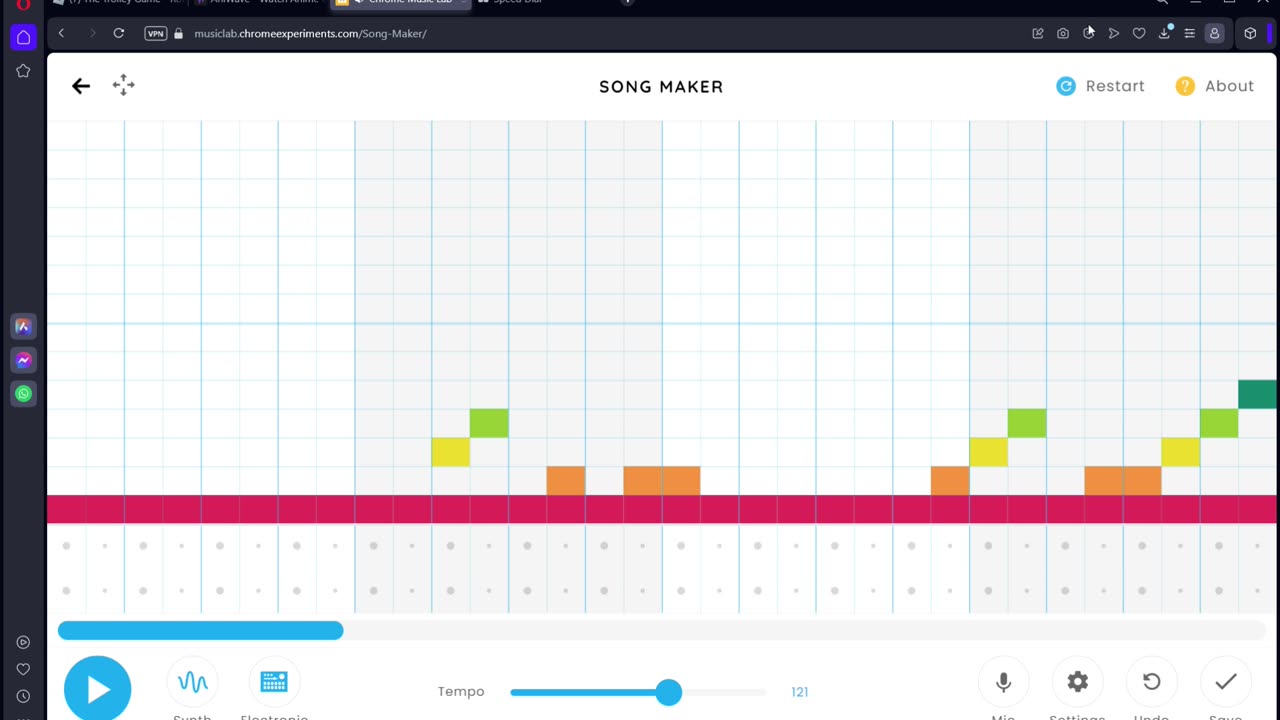Switch to the Chrome Music Lab tab
Image resolution: width=1280 pixels, height=720 pixels.
click(x=400, y=3)
